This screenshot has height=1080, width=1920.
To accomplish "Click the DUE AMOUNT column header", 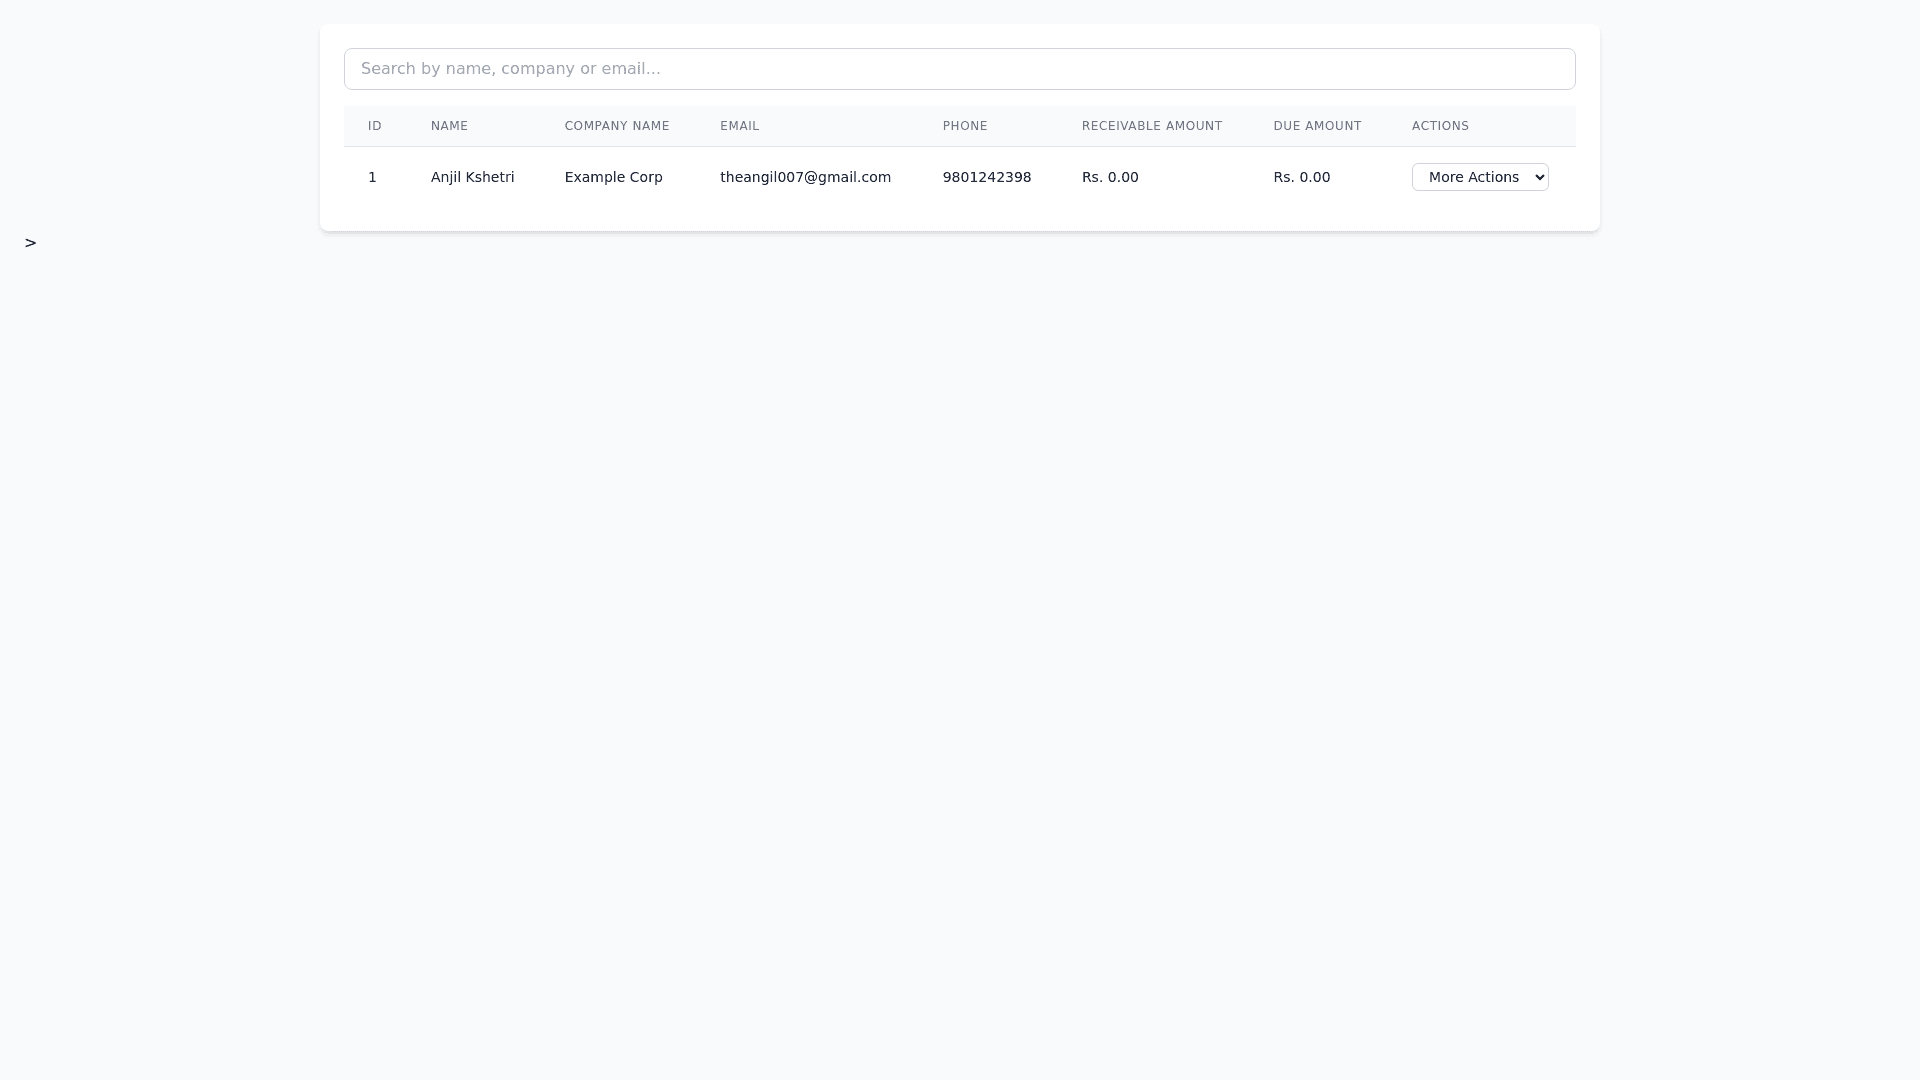I will 1317,126.
